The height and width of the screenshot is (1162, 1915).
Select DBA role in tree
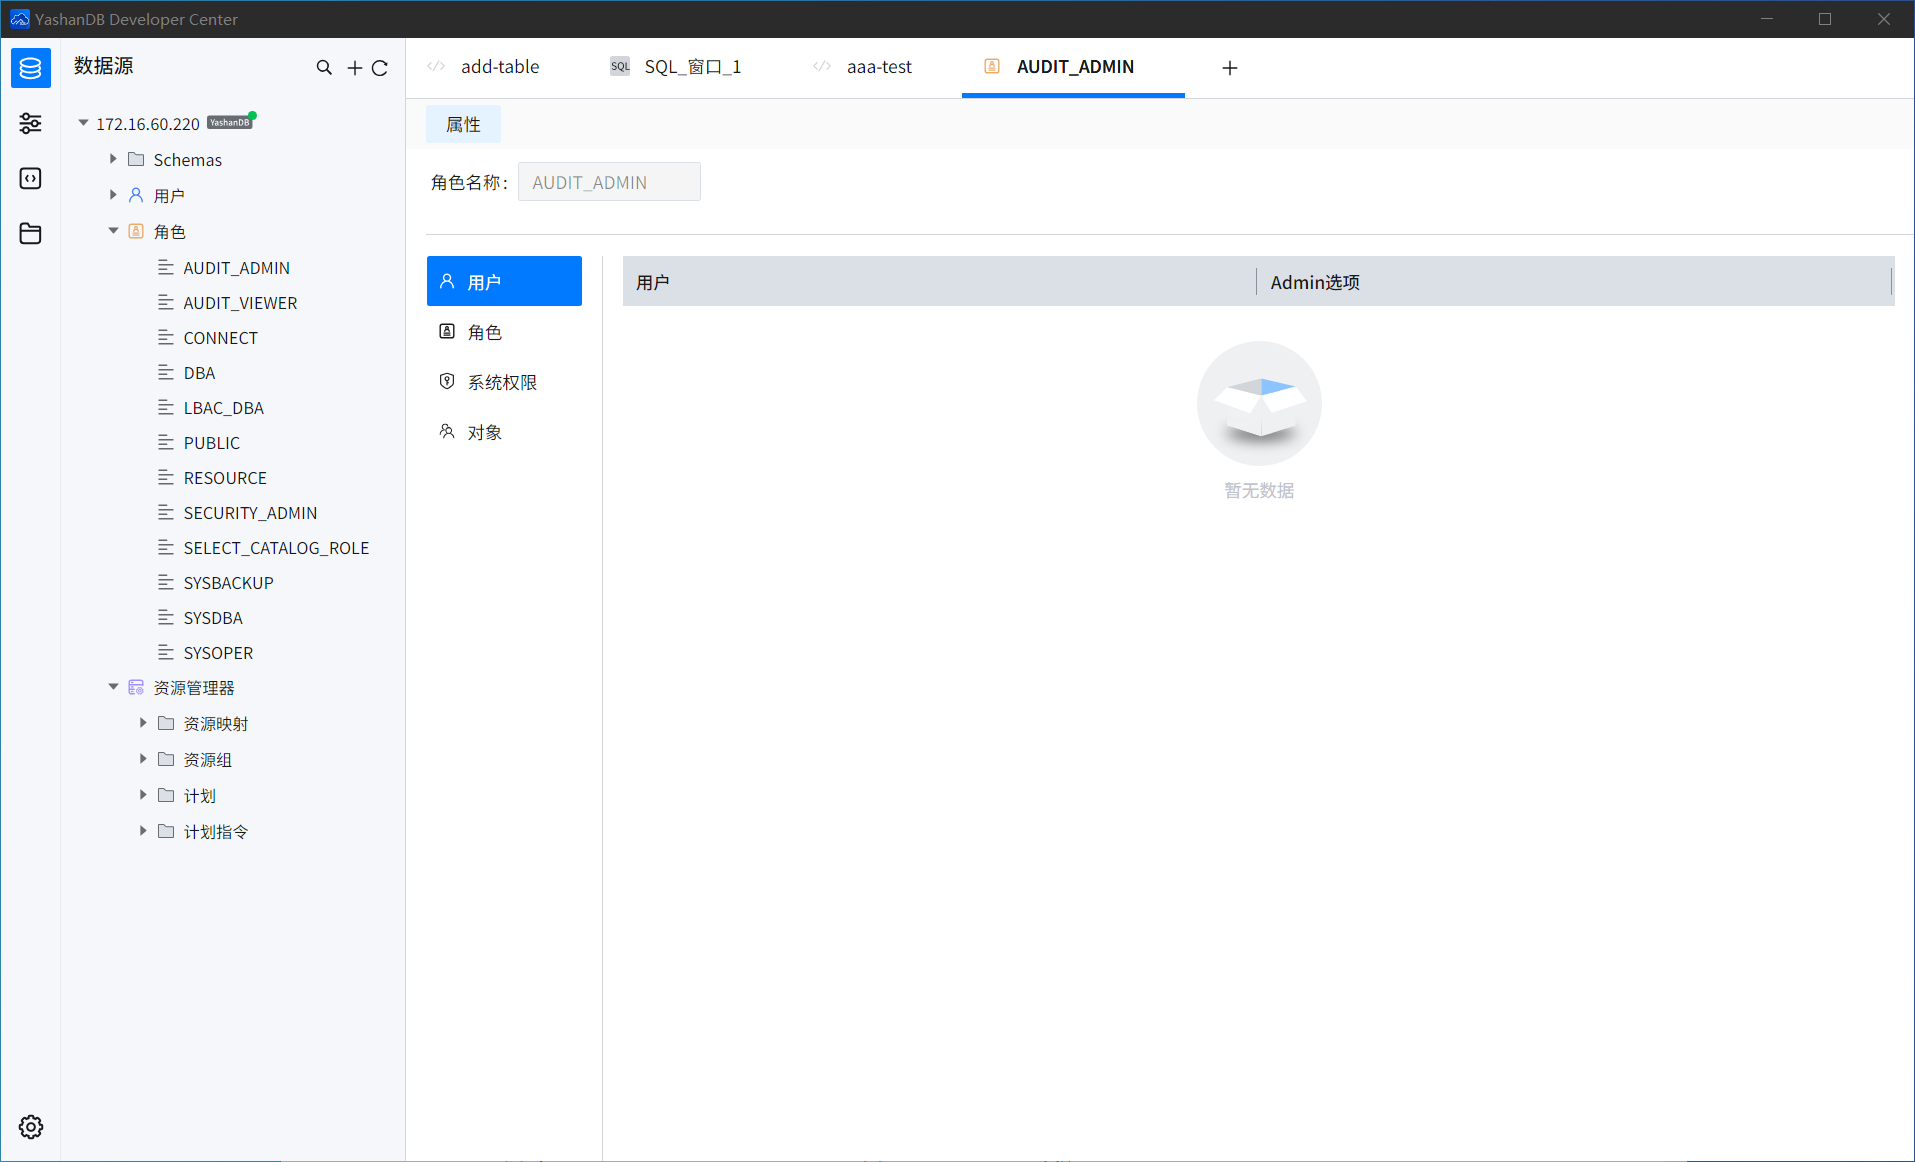tap(199, 372)
